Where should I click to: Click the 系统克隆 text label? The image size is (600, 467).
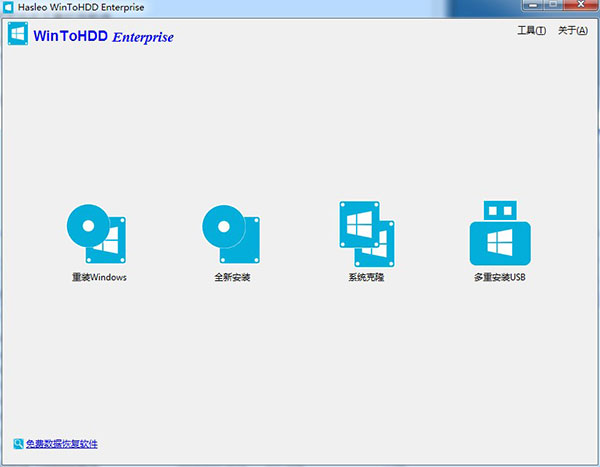coord(366,277)
